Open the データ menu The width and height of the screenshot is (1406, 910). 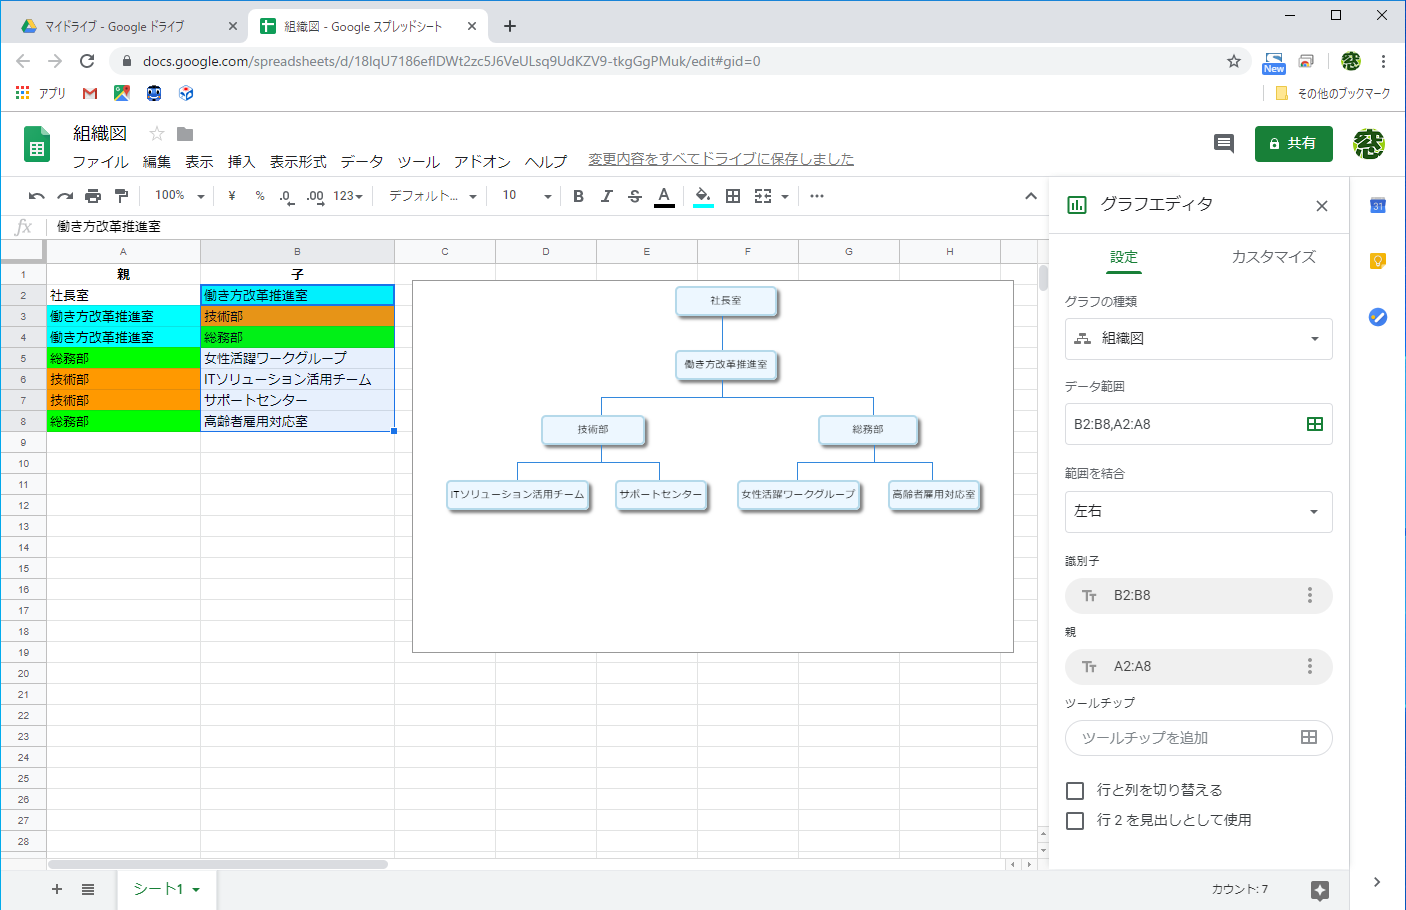coord(361,161)
